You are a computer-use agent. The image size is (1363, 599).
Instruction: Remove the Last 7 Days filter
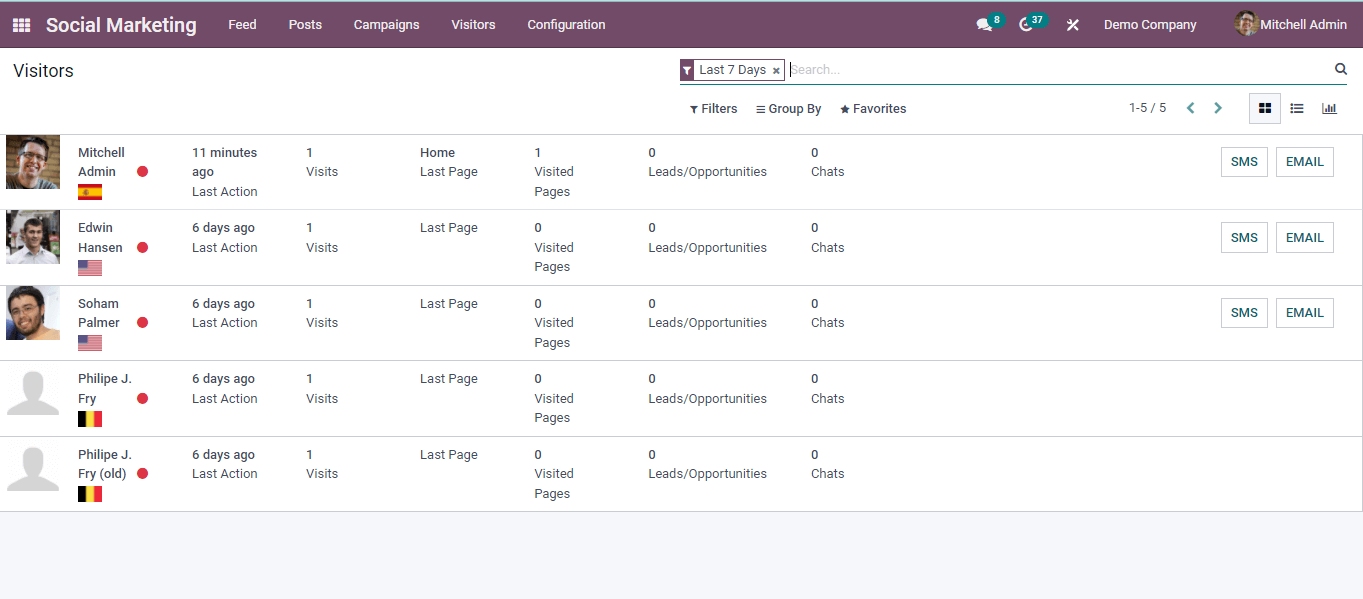(x=776, y=71)
